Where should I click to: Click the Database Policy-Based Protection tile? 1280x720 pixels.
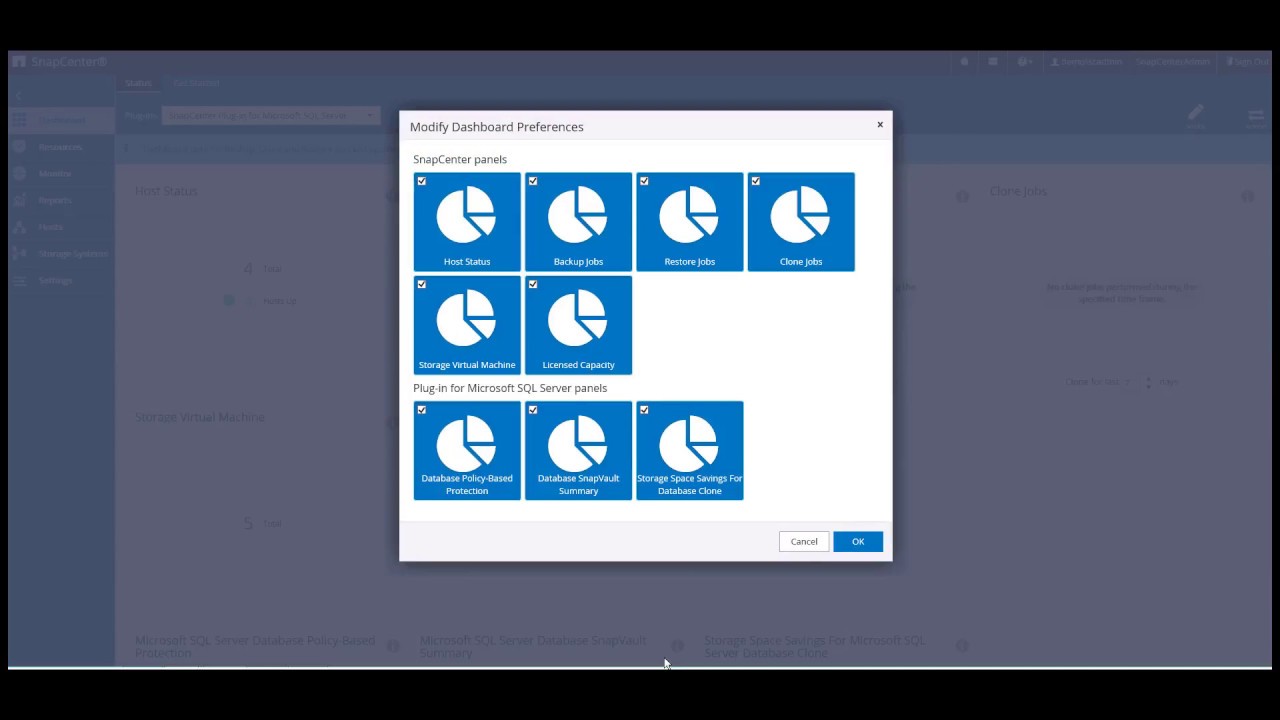coord(467,451)
